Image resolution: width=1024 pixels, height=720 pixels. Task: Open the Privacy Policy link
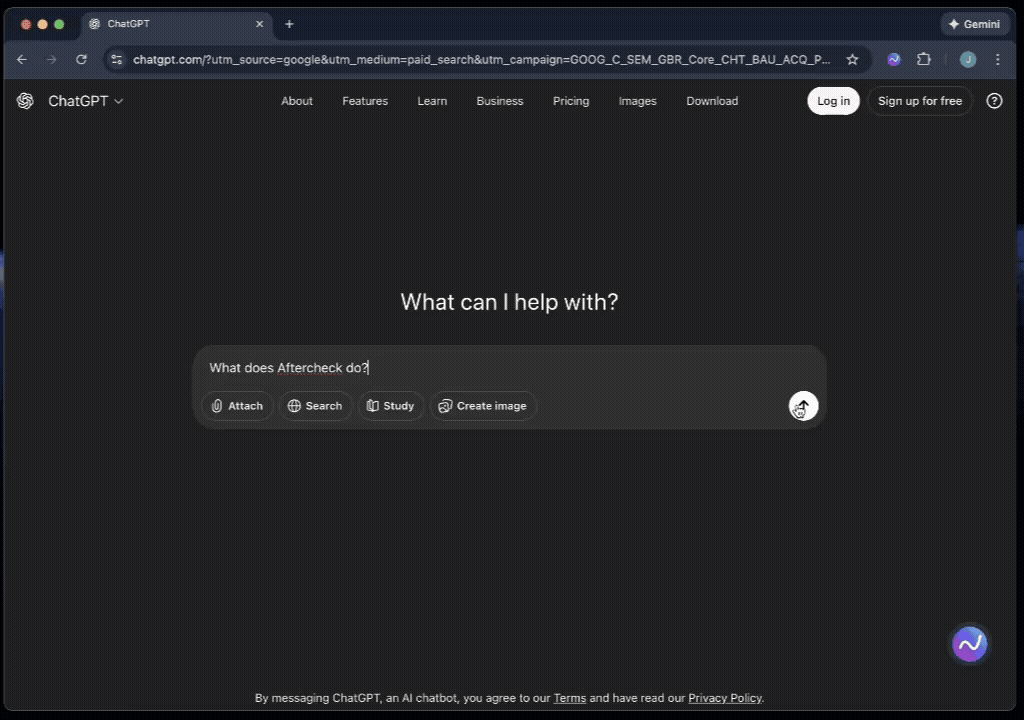click(725, 698)
